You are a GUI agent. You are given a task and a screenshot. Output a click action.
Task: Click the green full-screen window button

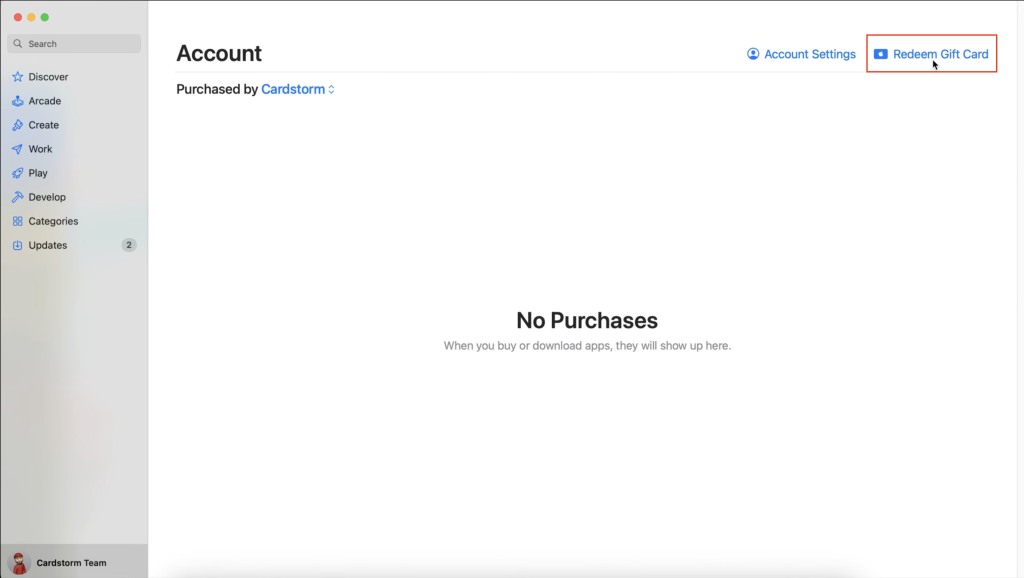(45, 18)
